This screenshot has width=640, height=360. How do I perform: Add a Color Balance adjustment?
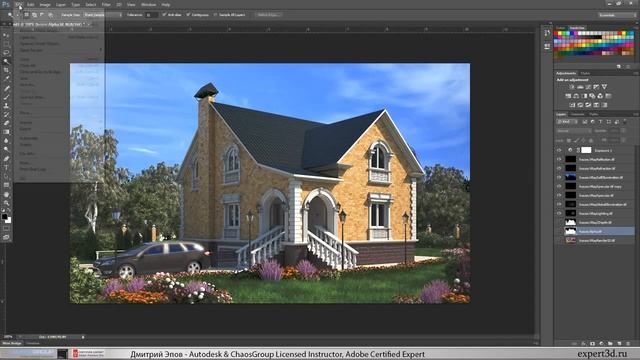[576, 96]
